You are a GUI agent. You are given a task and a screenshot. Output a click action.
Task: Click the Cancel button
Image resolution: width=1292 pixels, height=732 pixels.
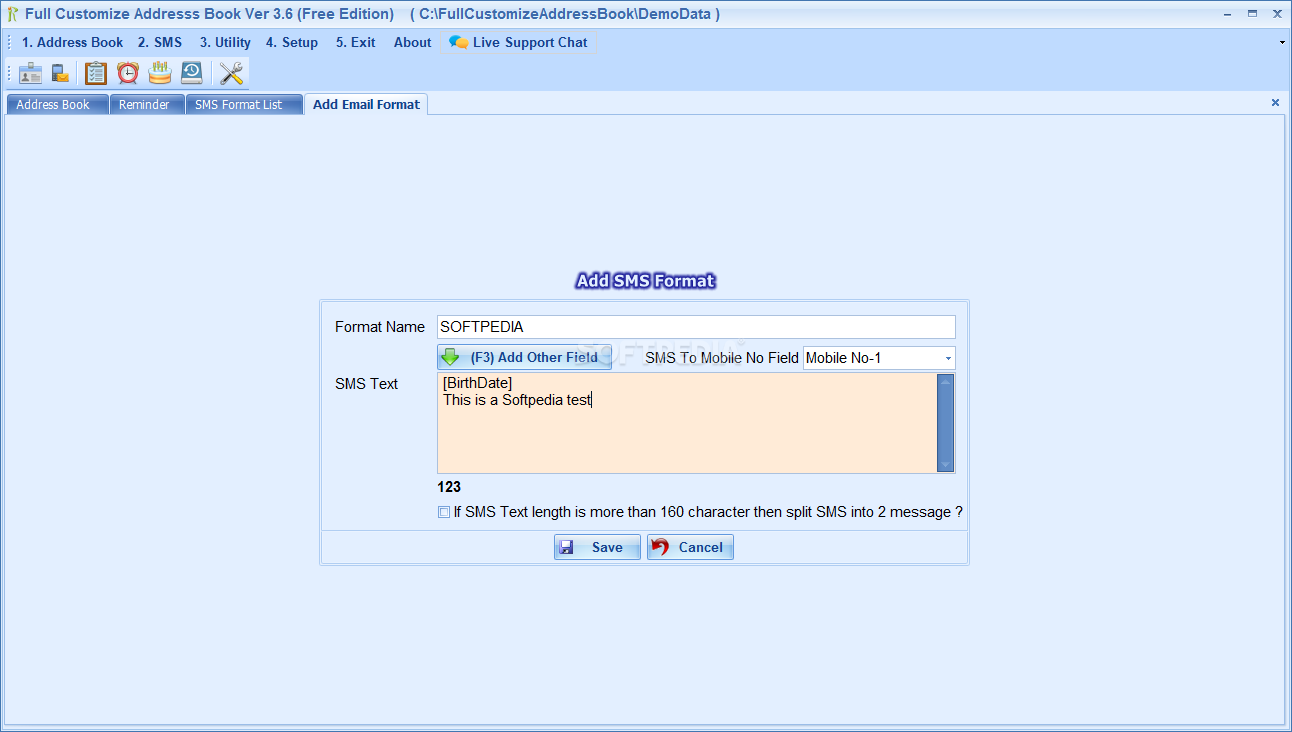coord(690,547)
